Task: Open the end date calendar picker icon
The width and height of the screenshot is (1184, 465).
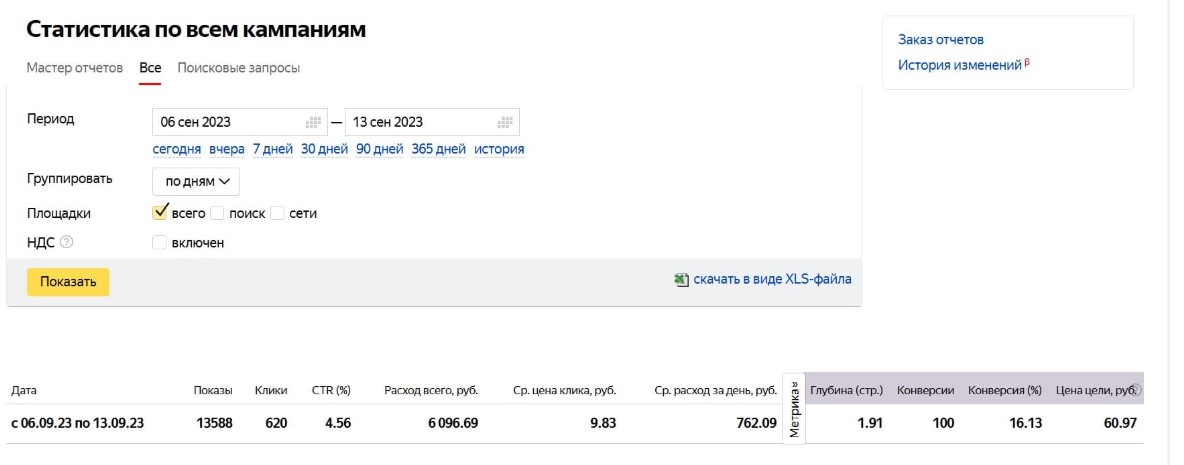Action: (x=506, y=122)
